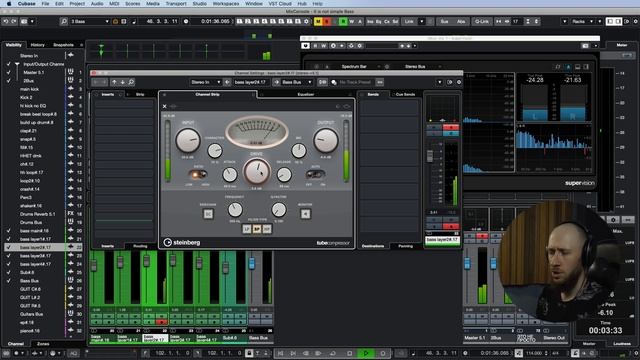Click the Output knob of tube compressor

tap(326, 140)
